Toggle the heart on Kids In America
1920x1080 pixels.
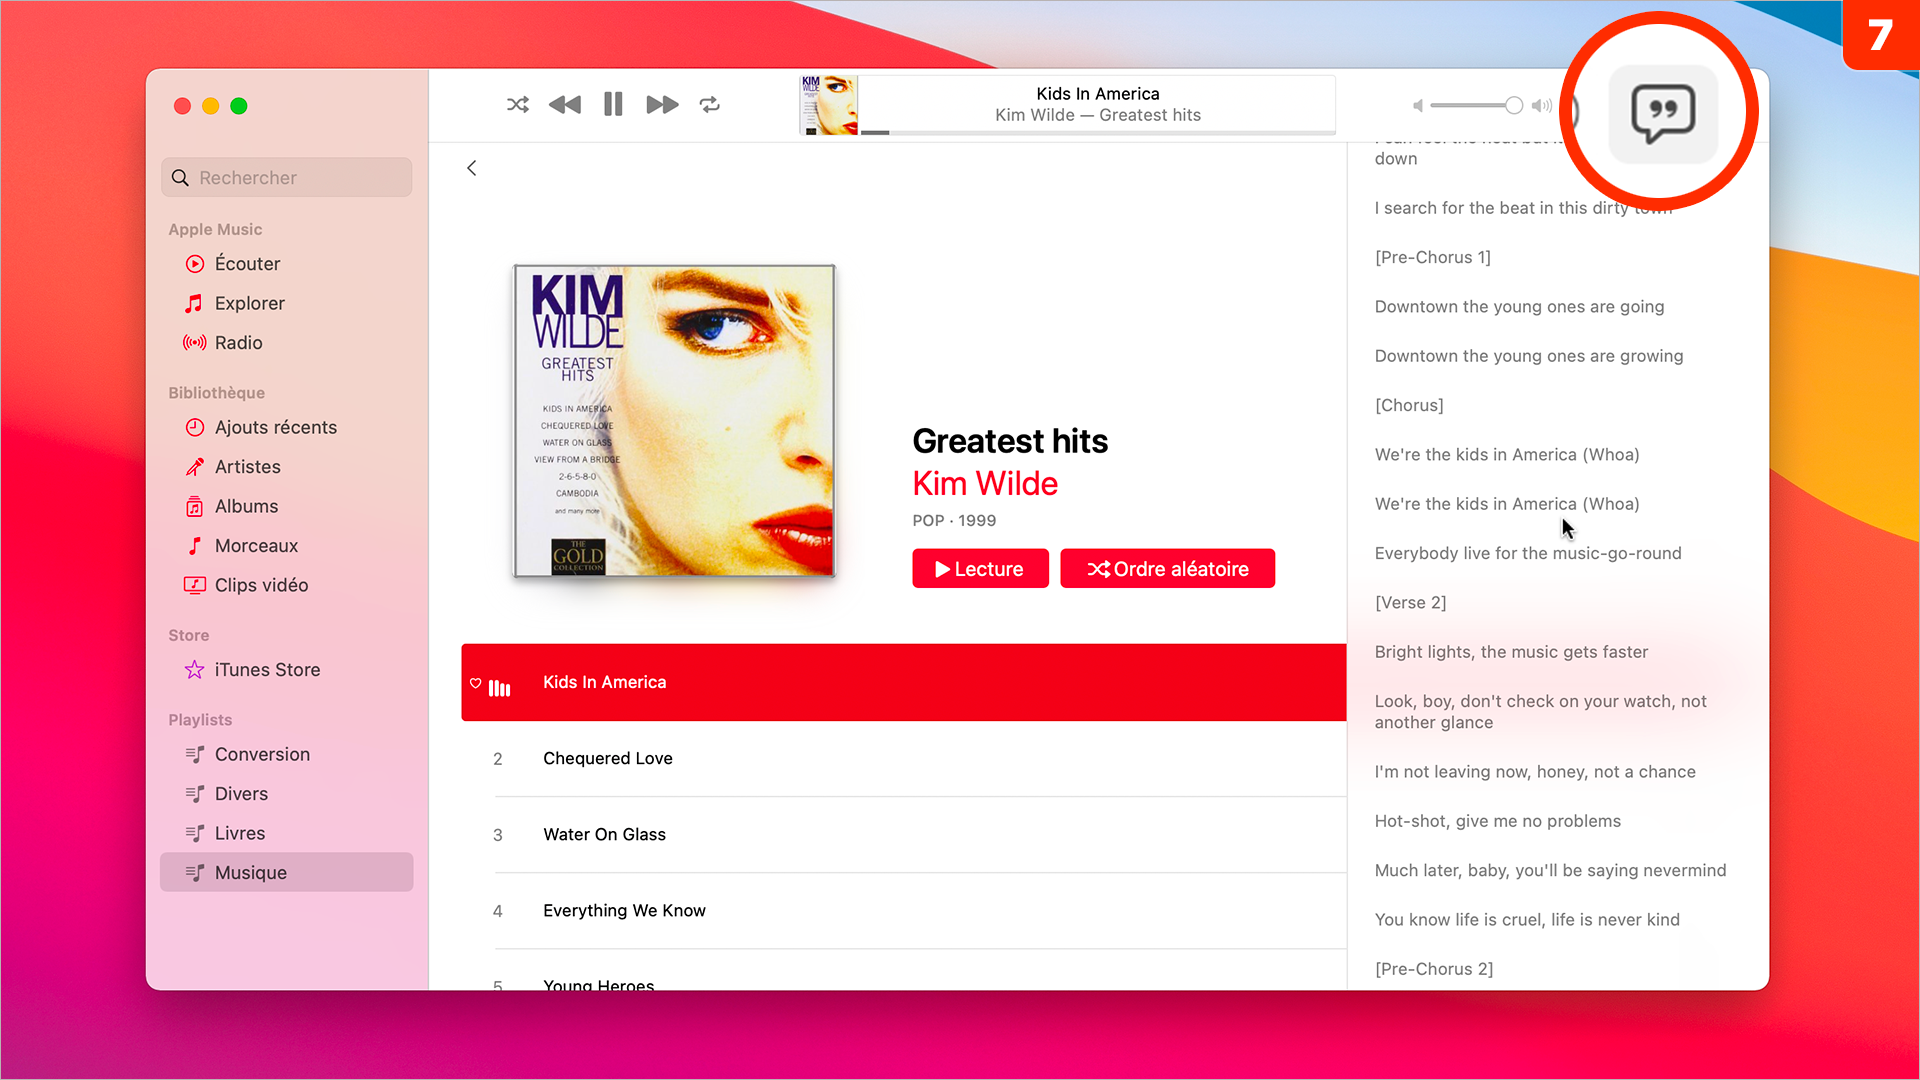pyautogui.click(x=476, y=683)
